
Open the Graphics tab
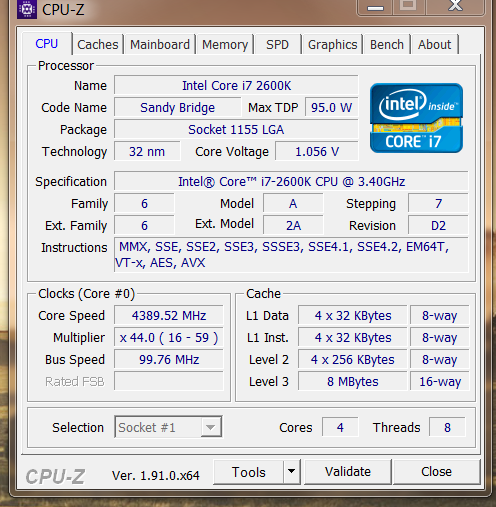pos(332,44)
